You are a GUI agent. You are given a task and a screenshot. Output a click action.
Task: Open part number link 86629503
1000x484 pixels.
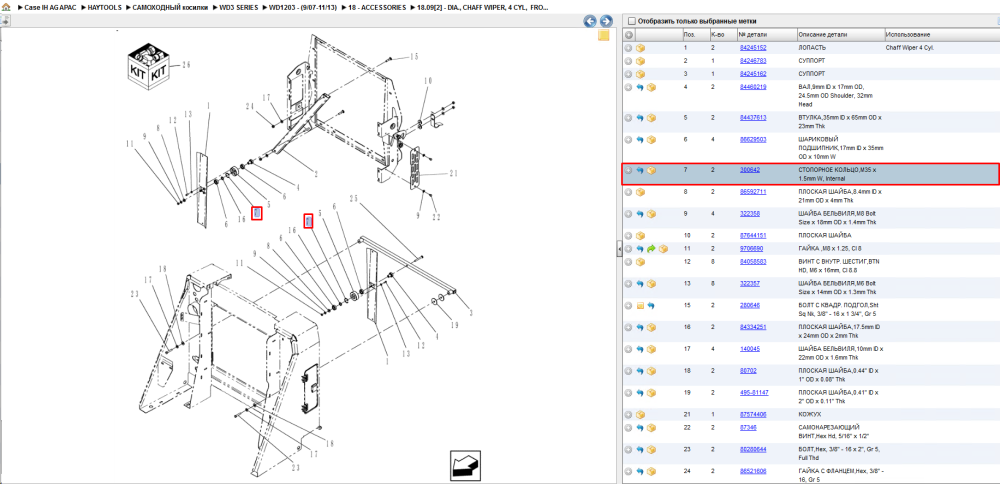point(753,139)
